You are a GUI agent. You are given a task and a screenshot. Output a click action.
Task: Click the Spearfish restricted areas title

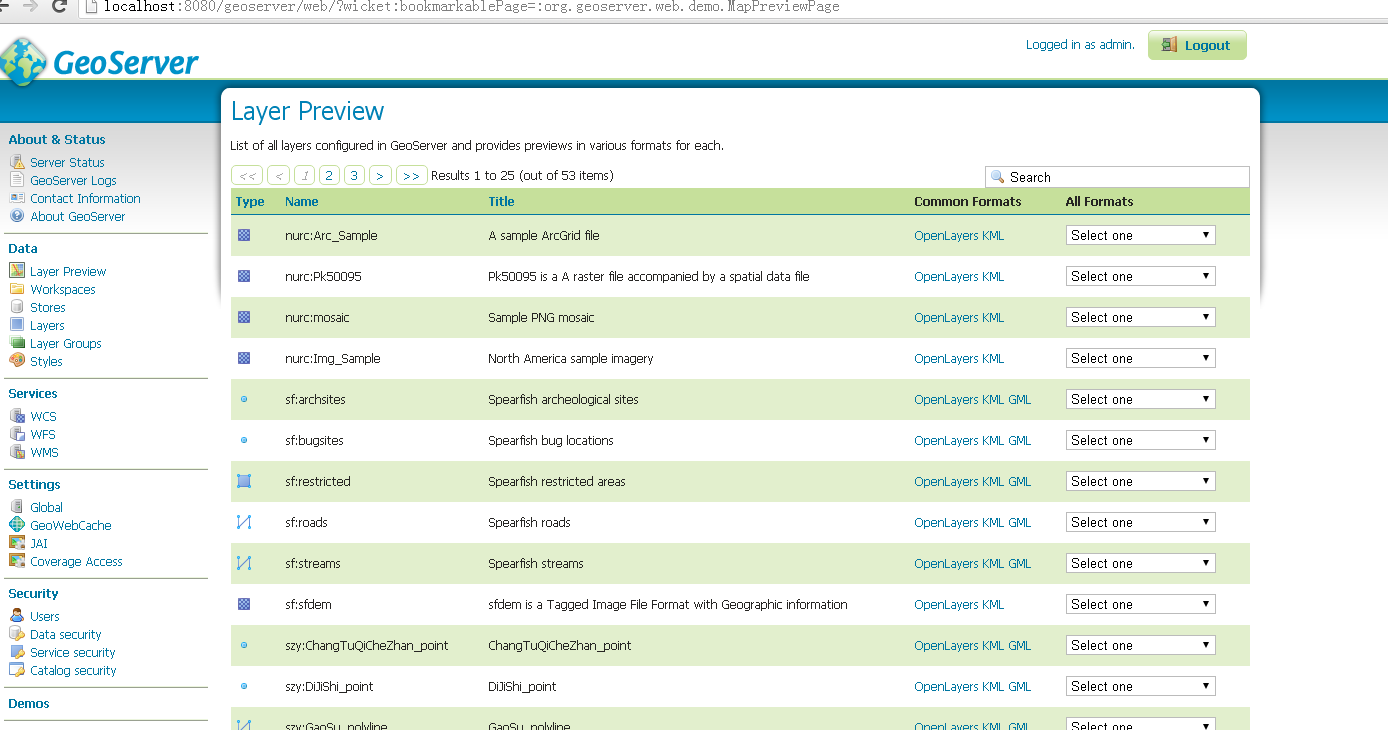pos(557,481)
